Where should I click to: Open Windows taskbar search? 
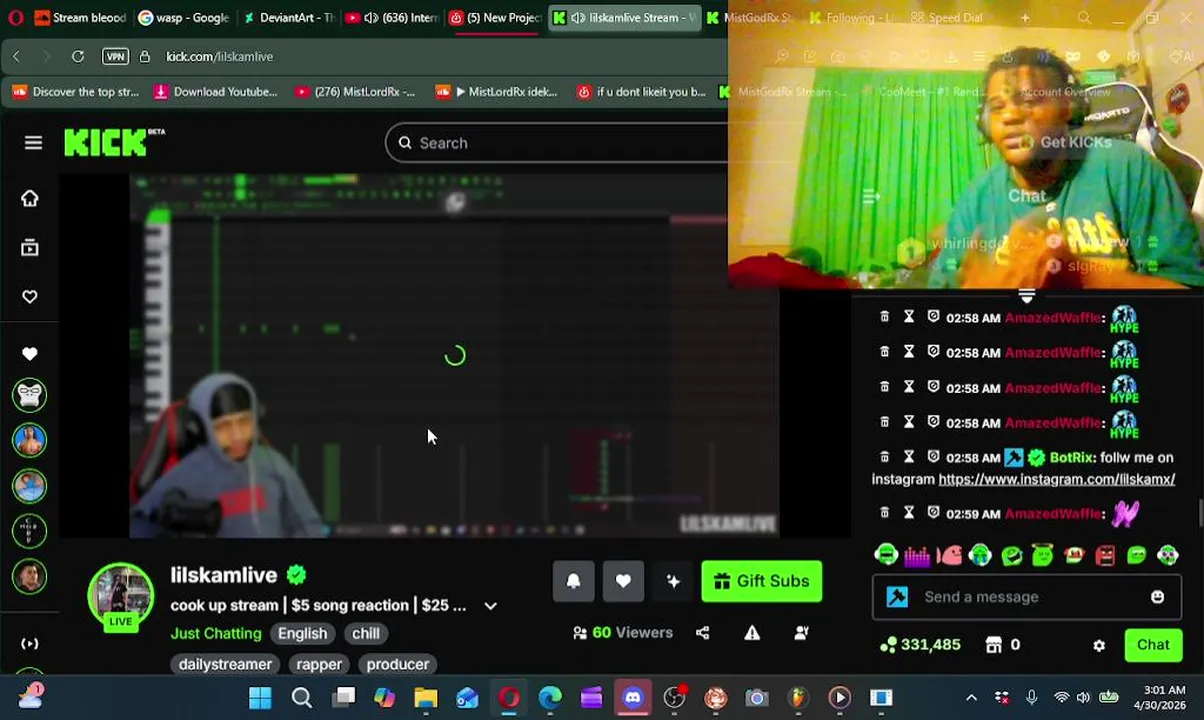[x=302, y=697]
